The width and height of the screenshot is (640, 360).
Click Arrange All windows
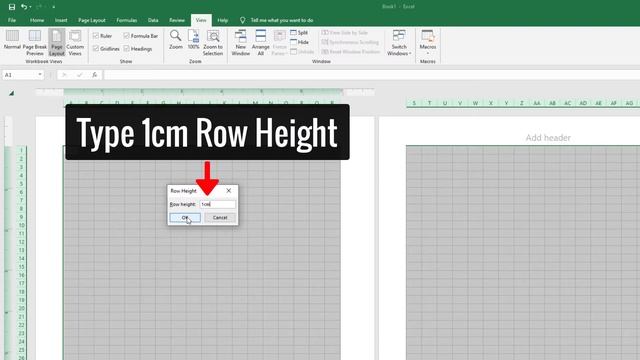(x=260, y=42)
